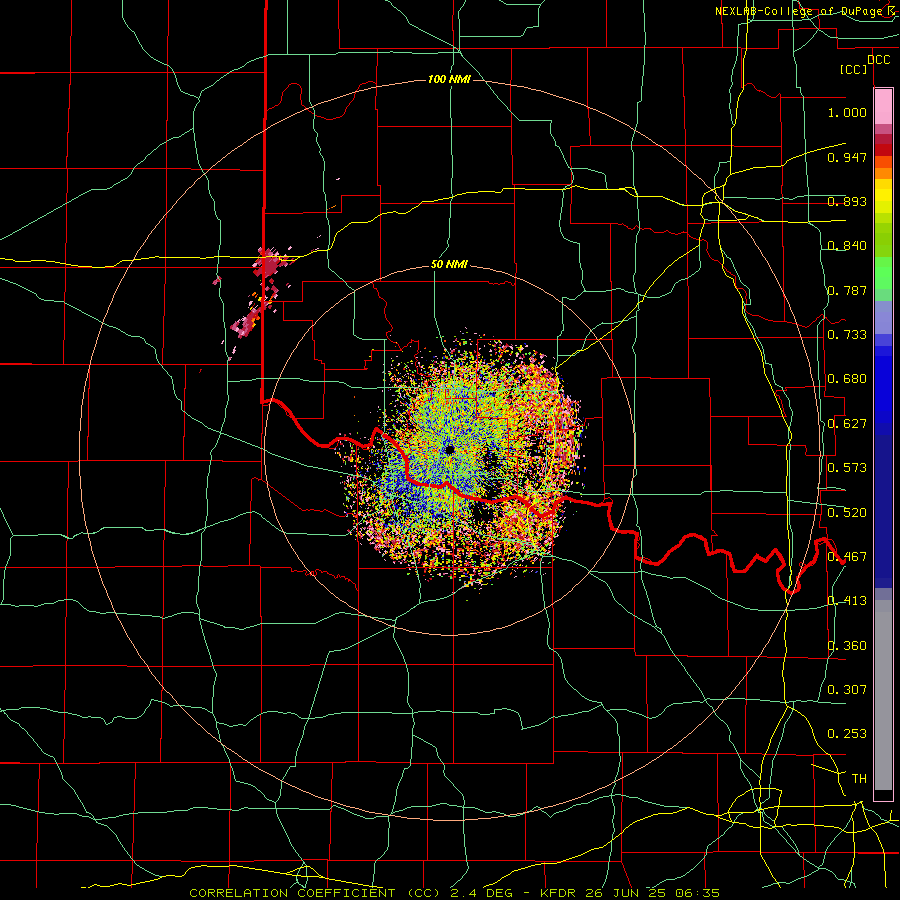Click the 0.787 scale value
The height and width of the screenshot is (900, 900).
(847, 290)
